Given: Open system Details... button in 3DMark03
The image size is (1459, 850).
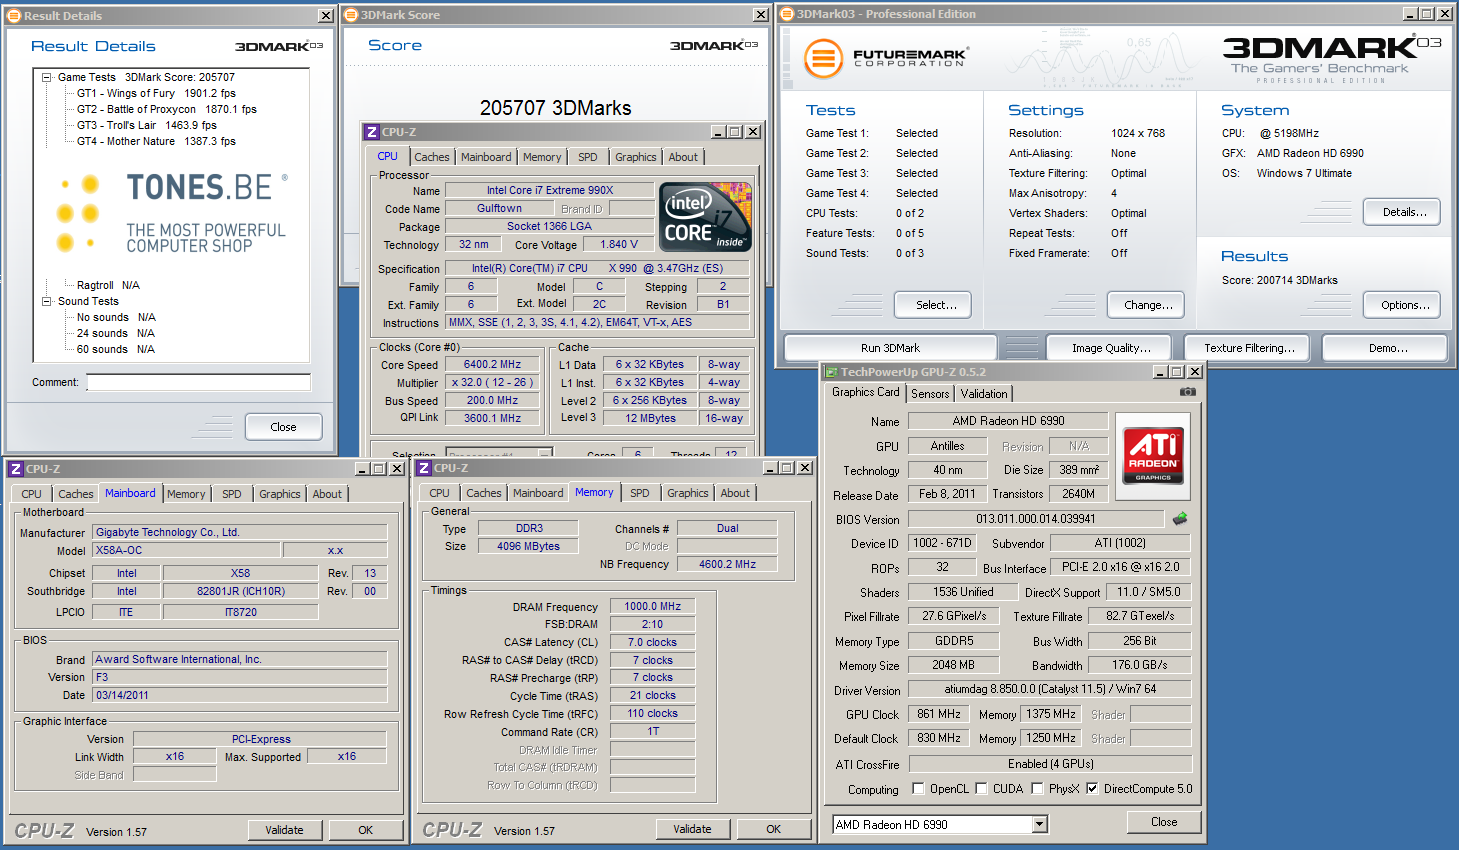Looking at the screenshot, I should [x=1404, y=212].
